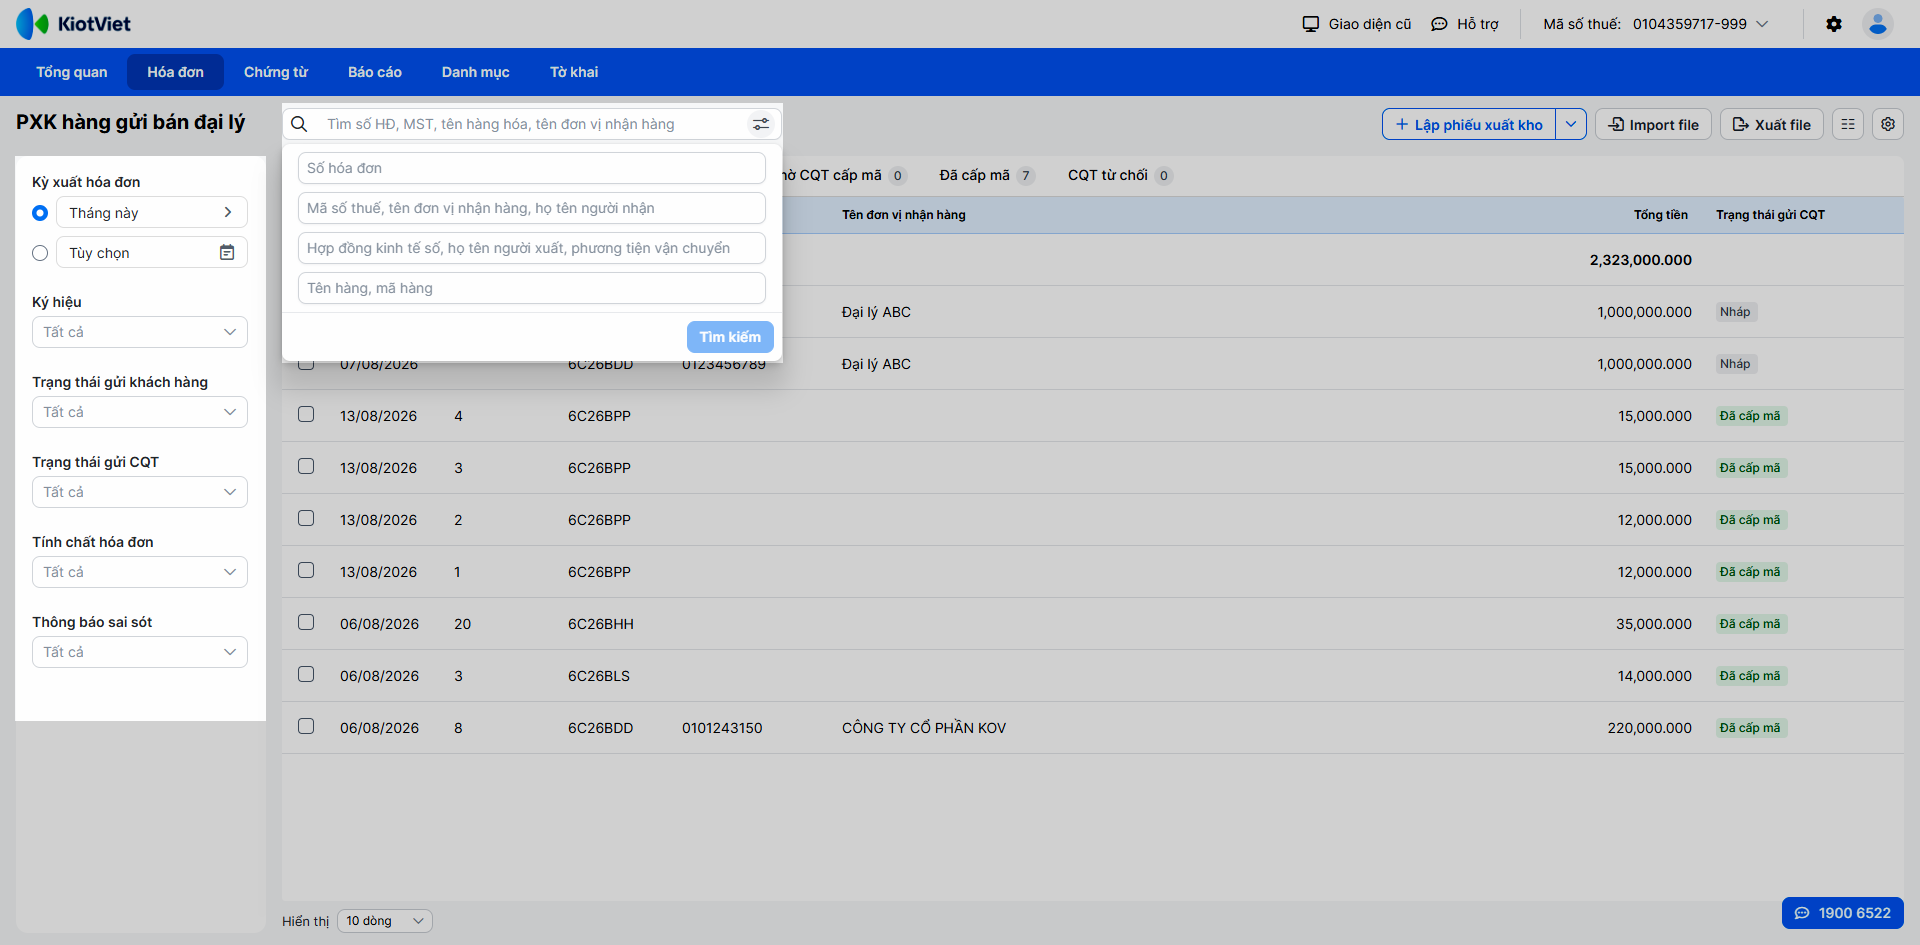Switch to the Đã cấp mã tab
This screenshot has width=1920, height=945.
(x=986, y=175)
